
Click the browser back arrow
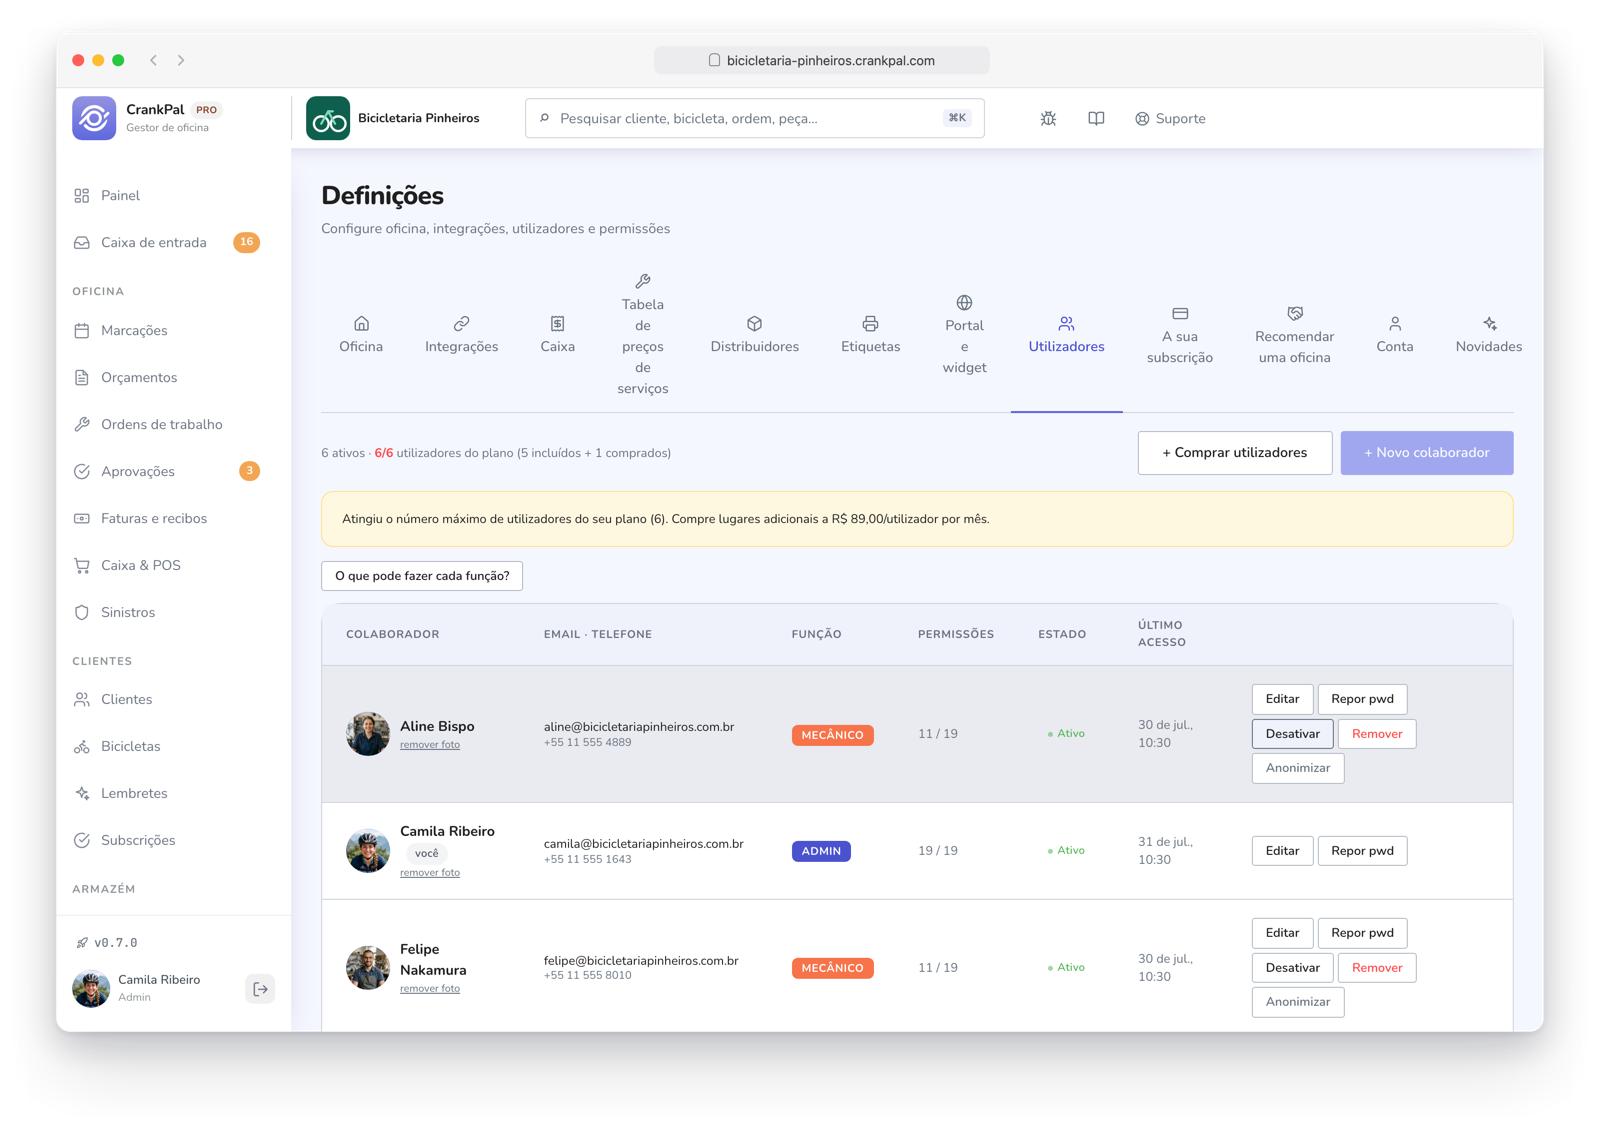tap(154, 60)
